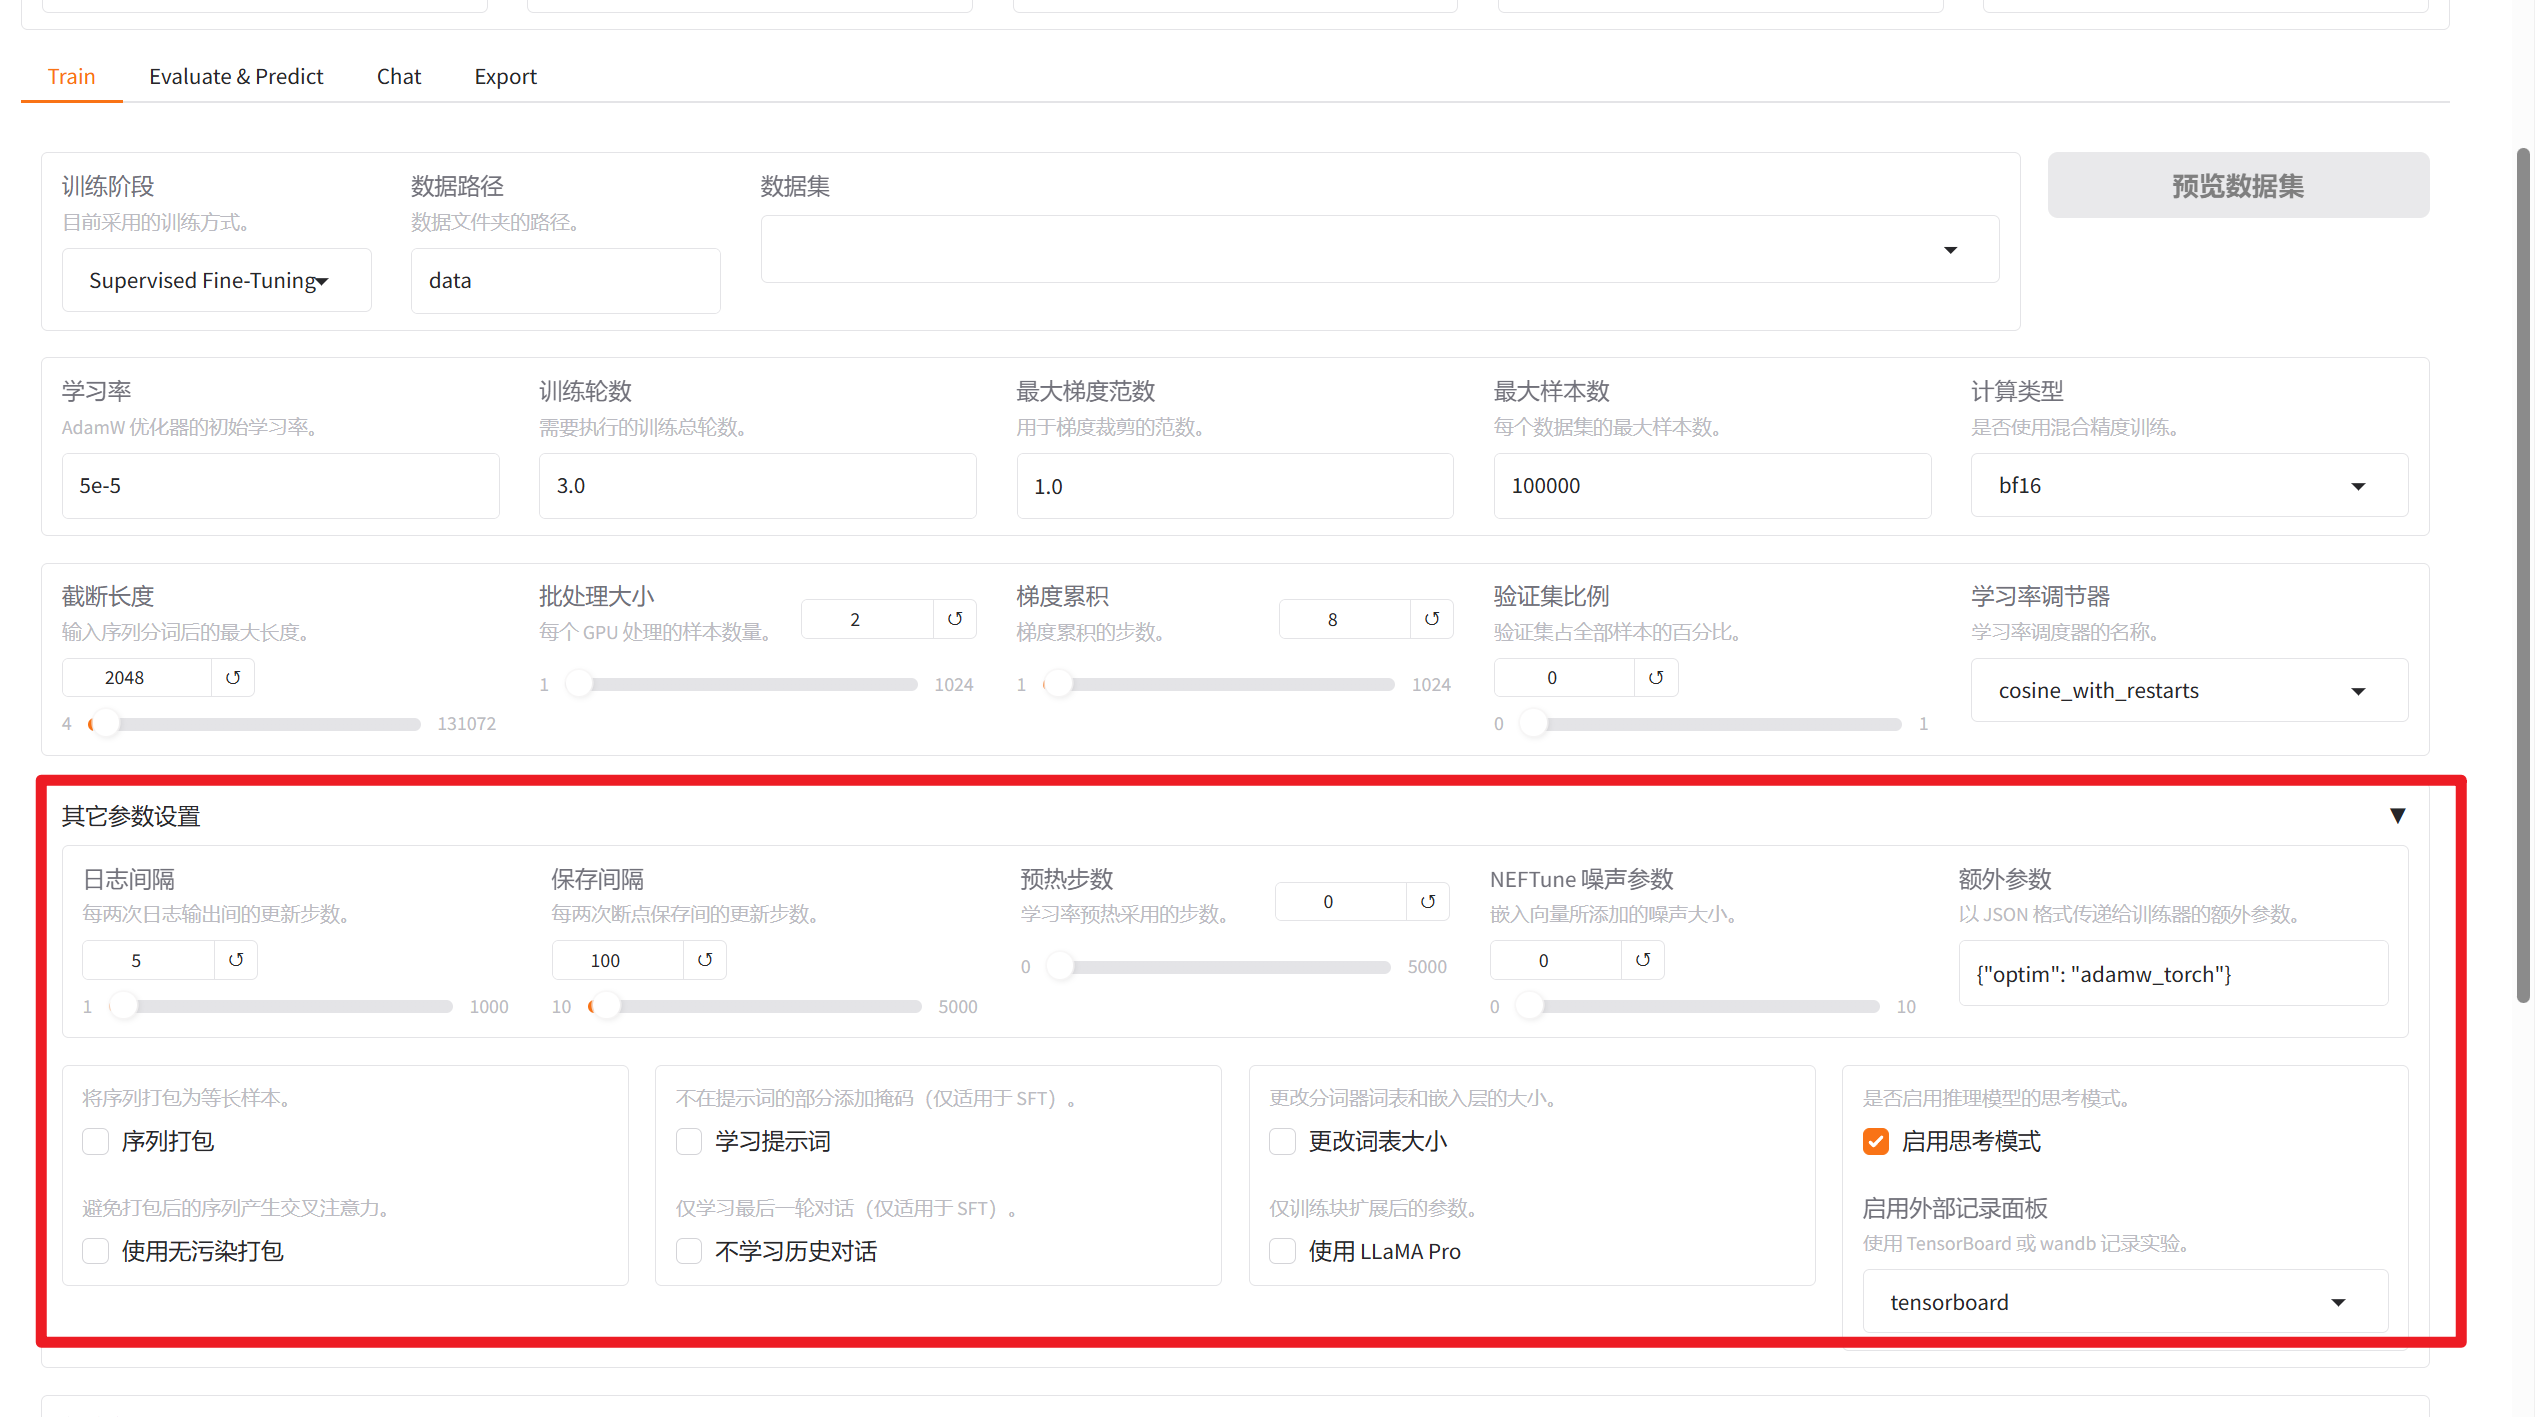Click the 预览数据集 button
The height and width of the screenshot is (1417, 2535).
pyautogui.click(x=2237, y=185)
